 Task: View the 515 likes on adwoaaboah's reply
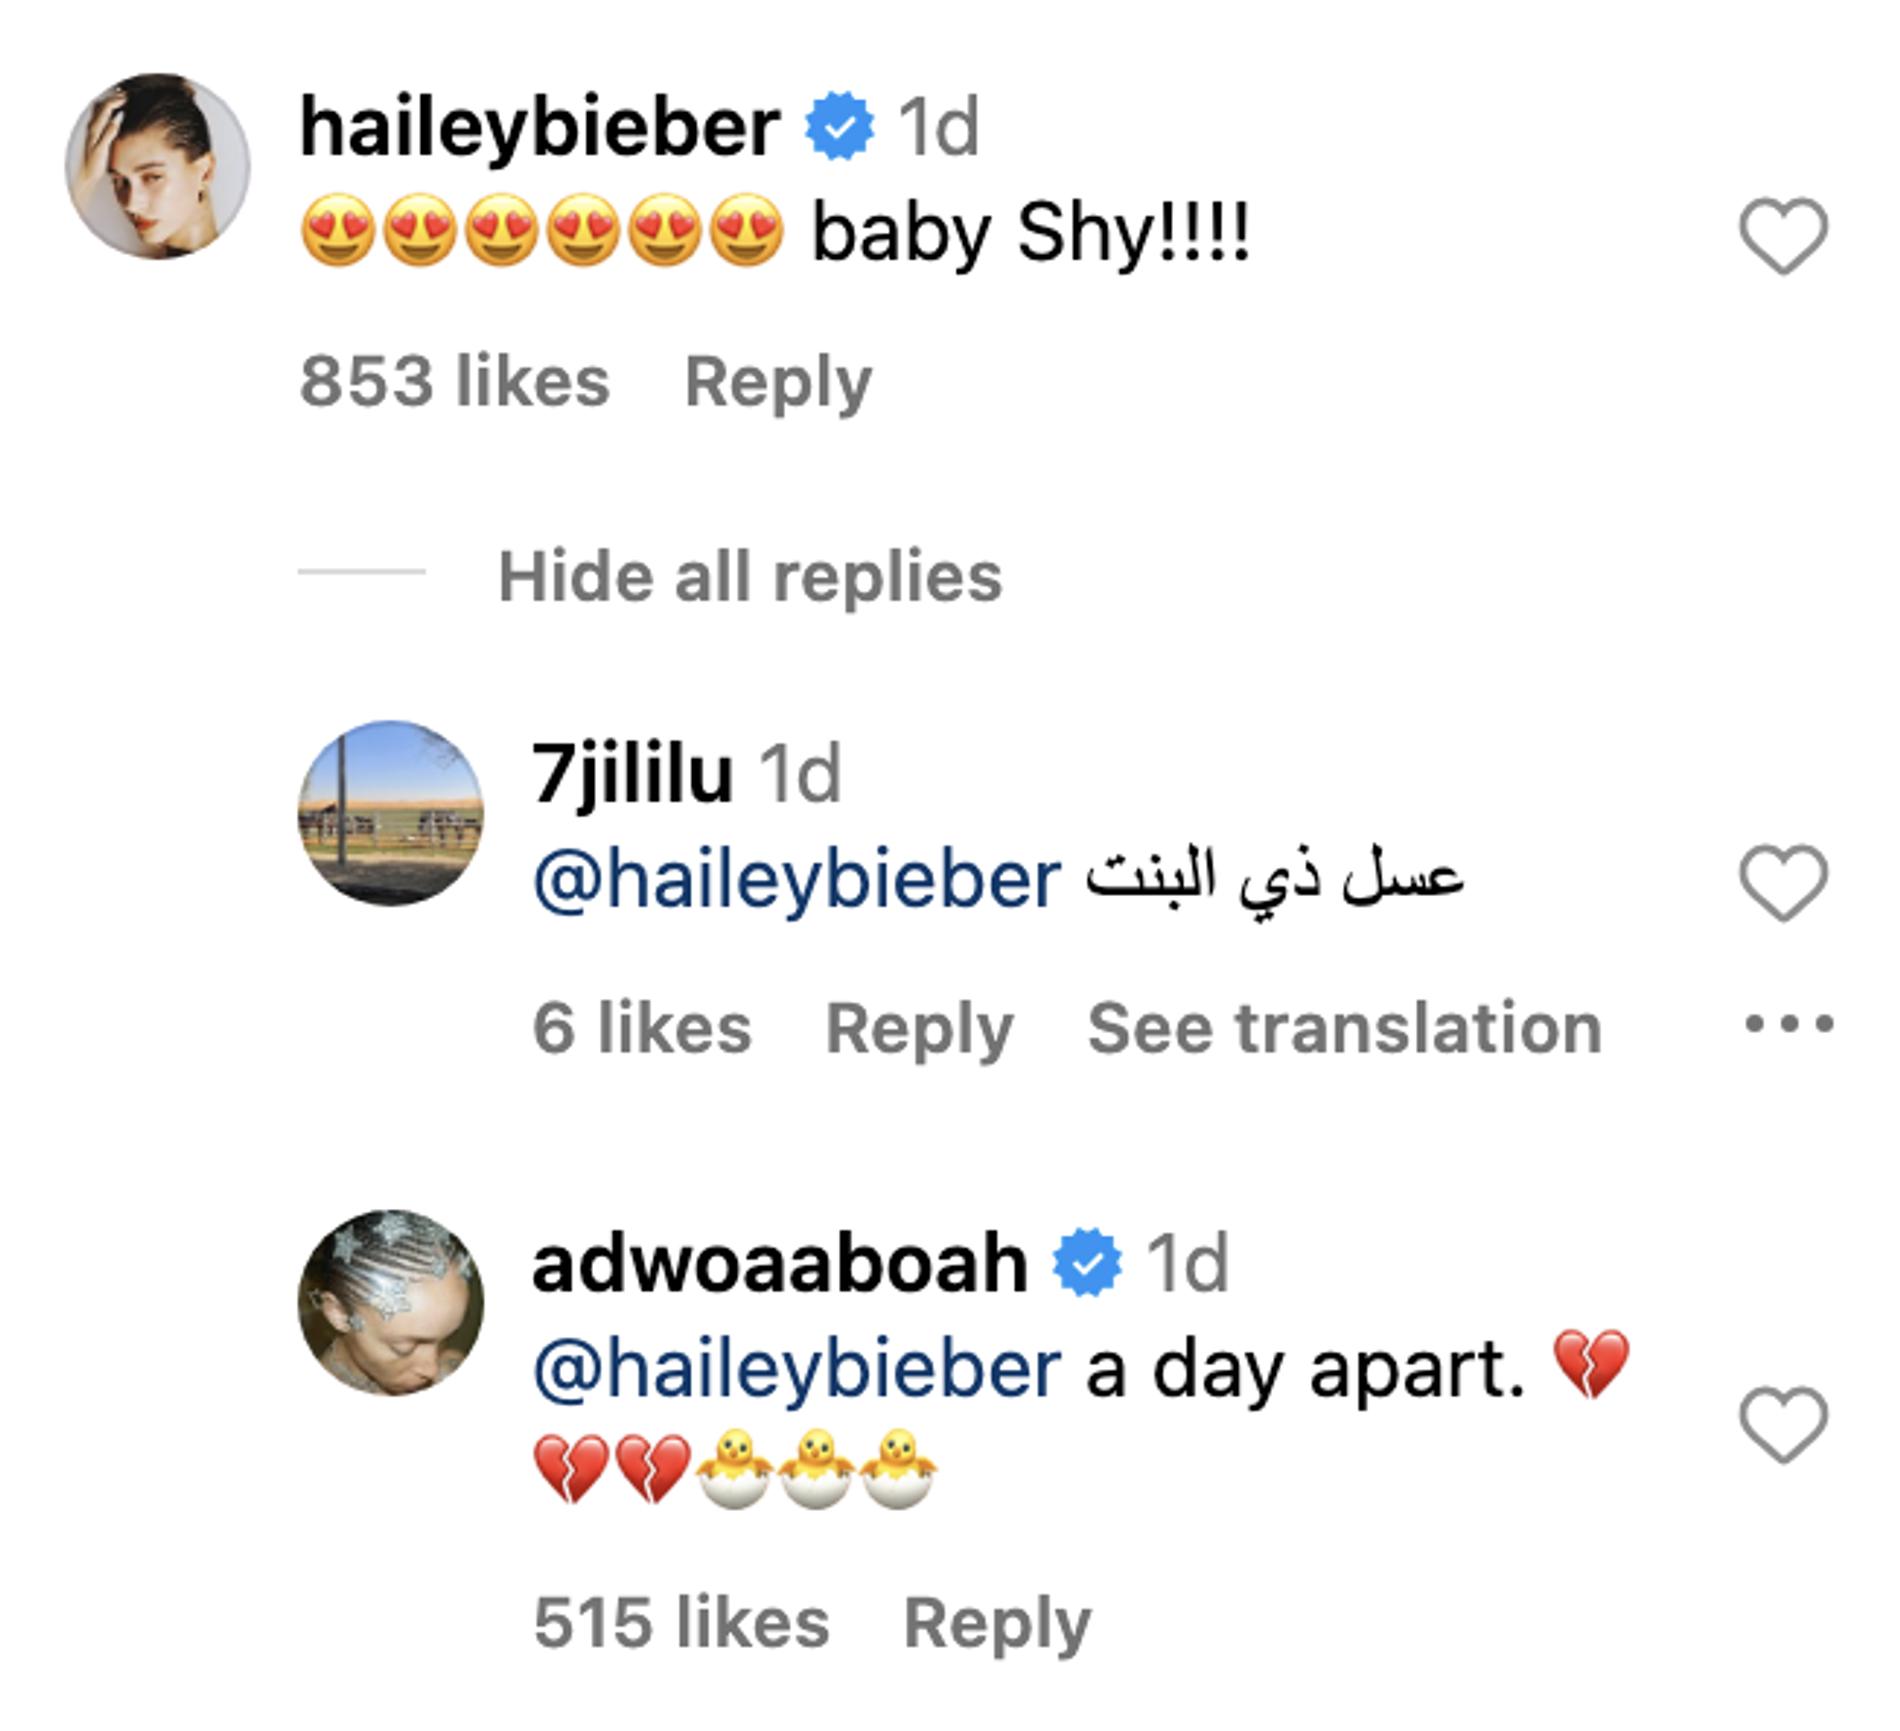[x=681, y=1622]
